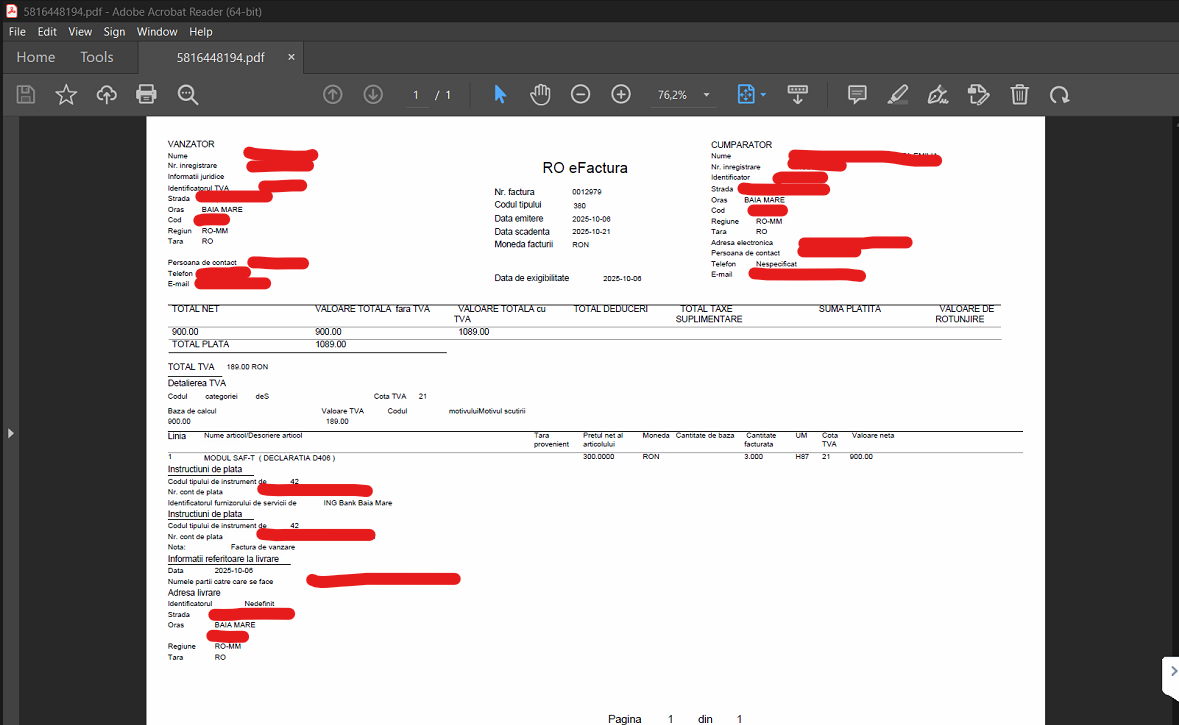Open the Find text magnifier tool

tap(187, 95)
